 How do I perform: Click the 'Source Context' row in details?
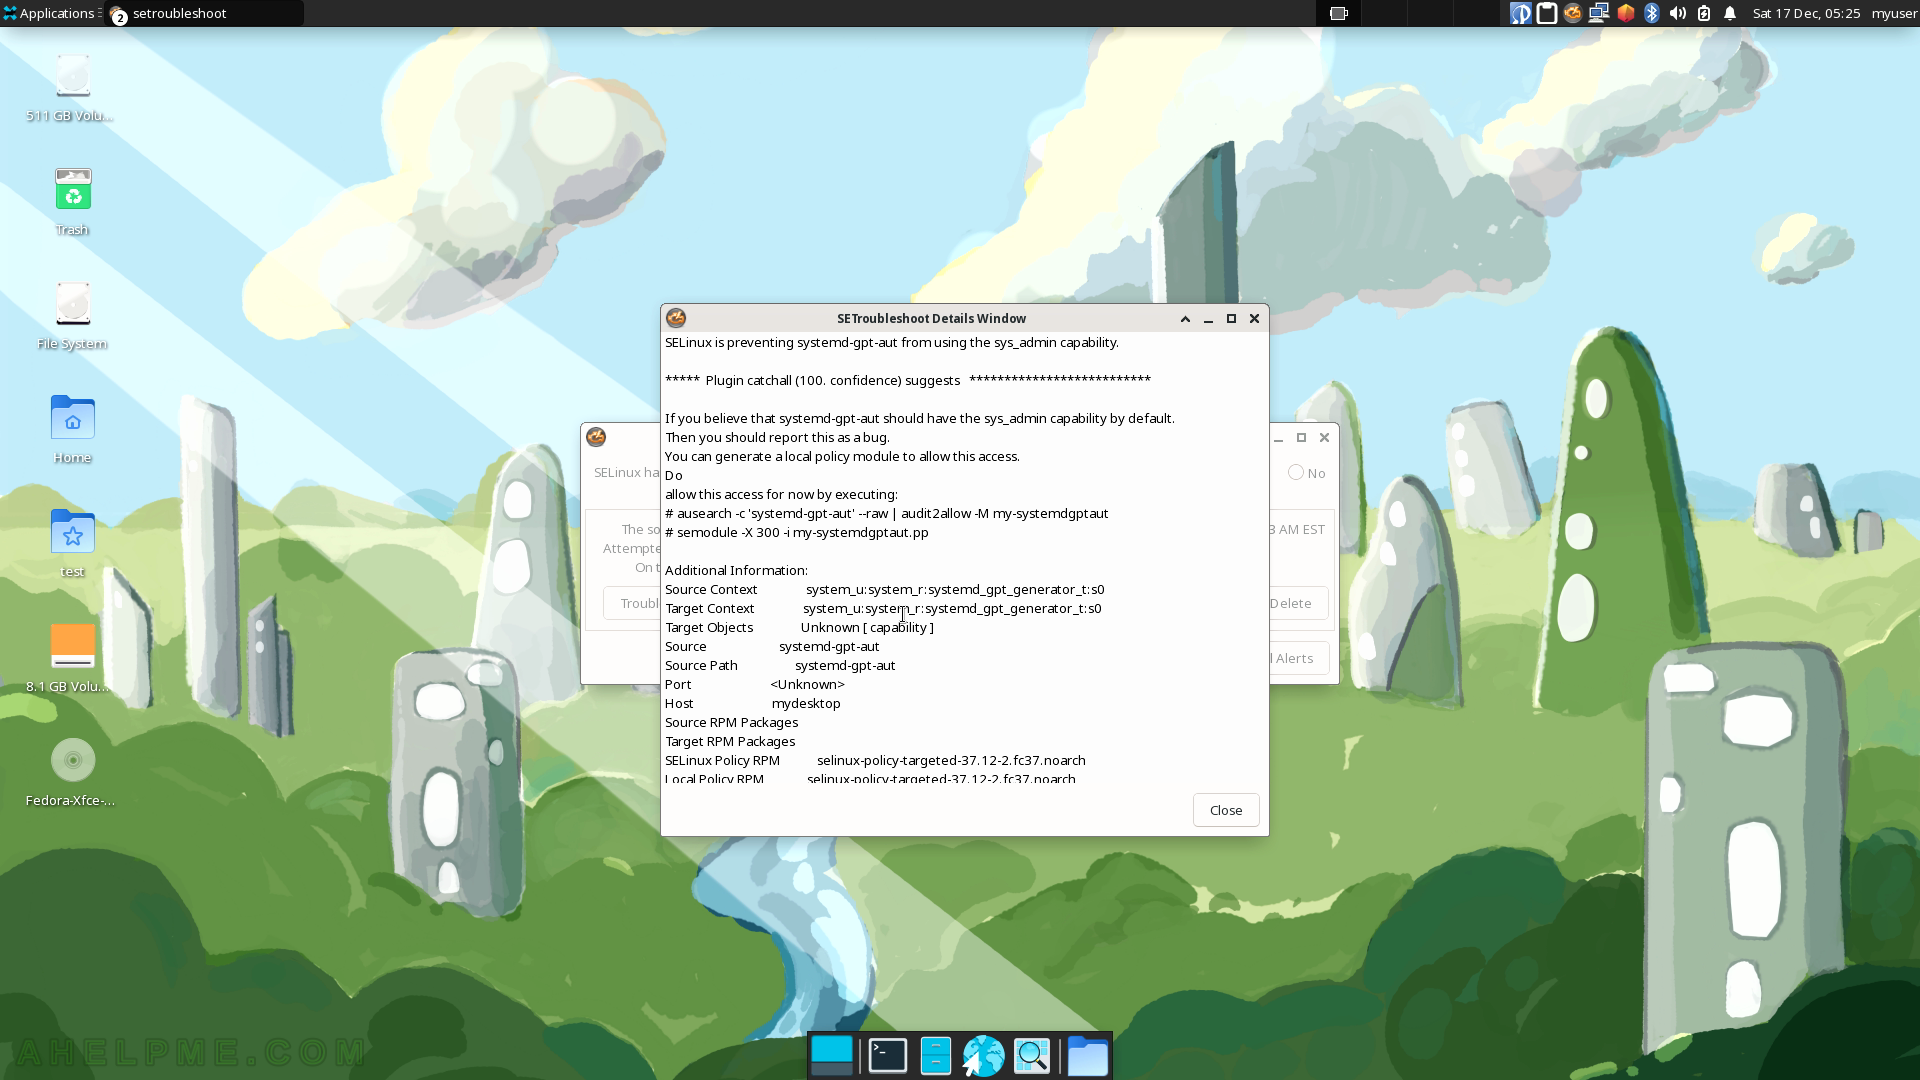pos(885,590)
